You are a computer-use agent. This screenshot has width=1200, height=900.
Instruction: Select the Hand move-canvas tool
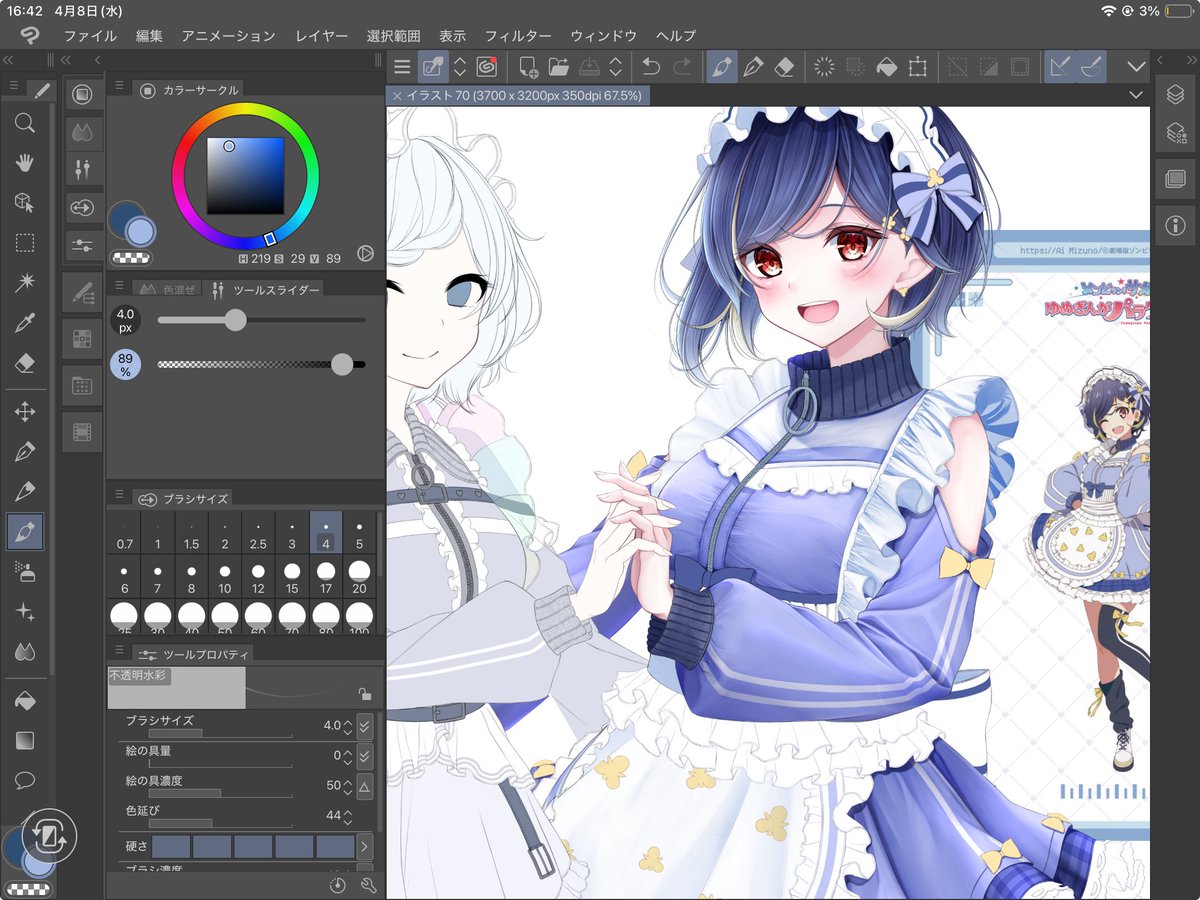point(25,162)
